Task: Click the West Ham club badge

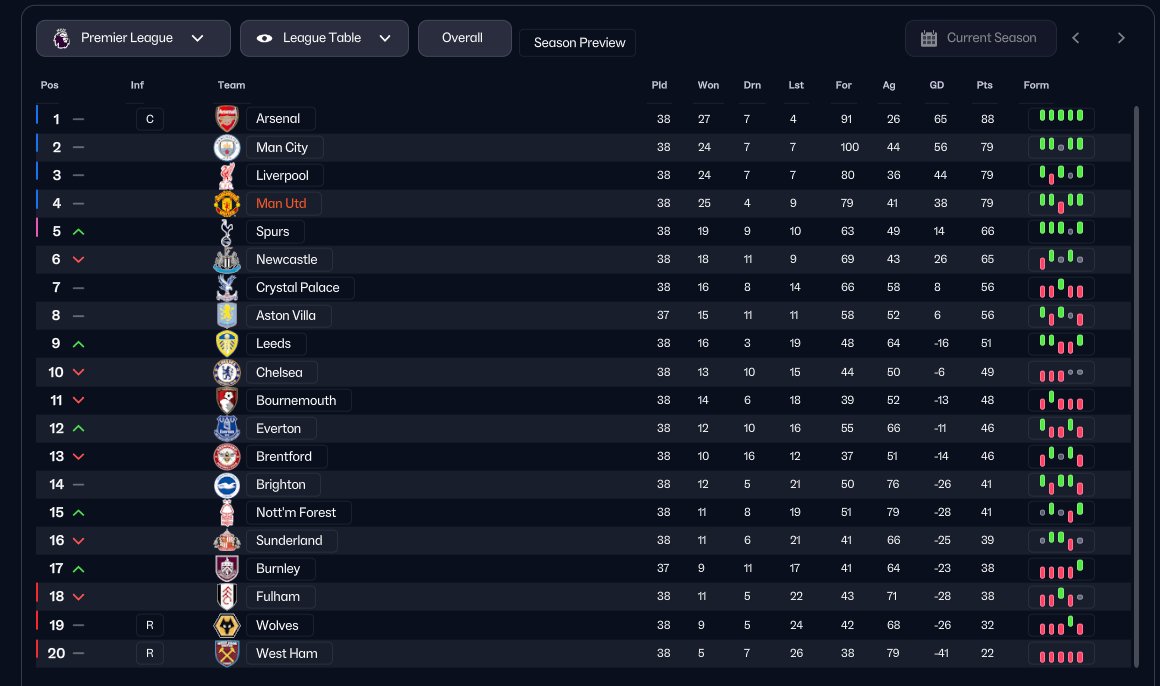Action: coord(227,653)
